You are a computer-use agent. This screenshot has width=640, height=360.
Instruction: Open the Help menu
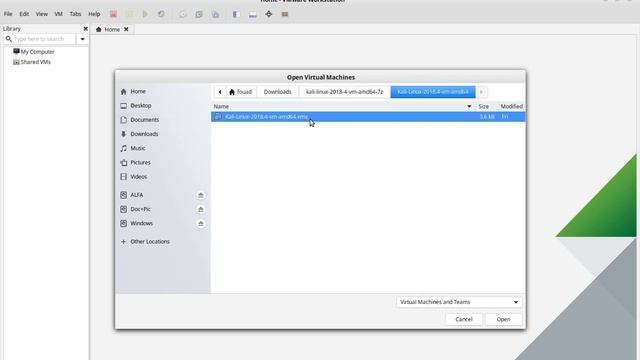pos(94,14)
